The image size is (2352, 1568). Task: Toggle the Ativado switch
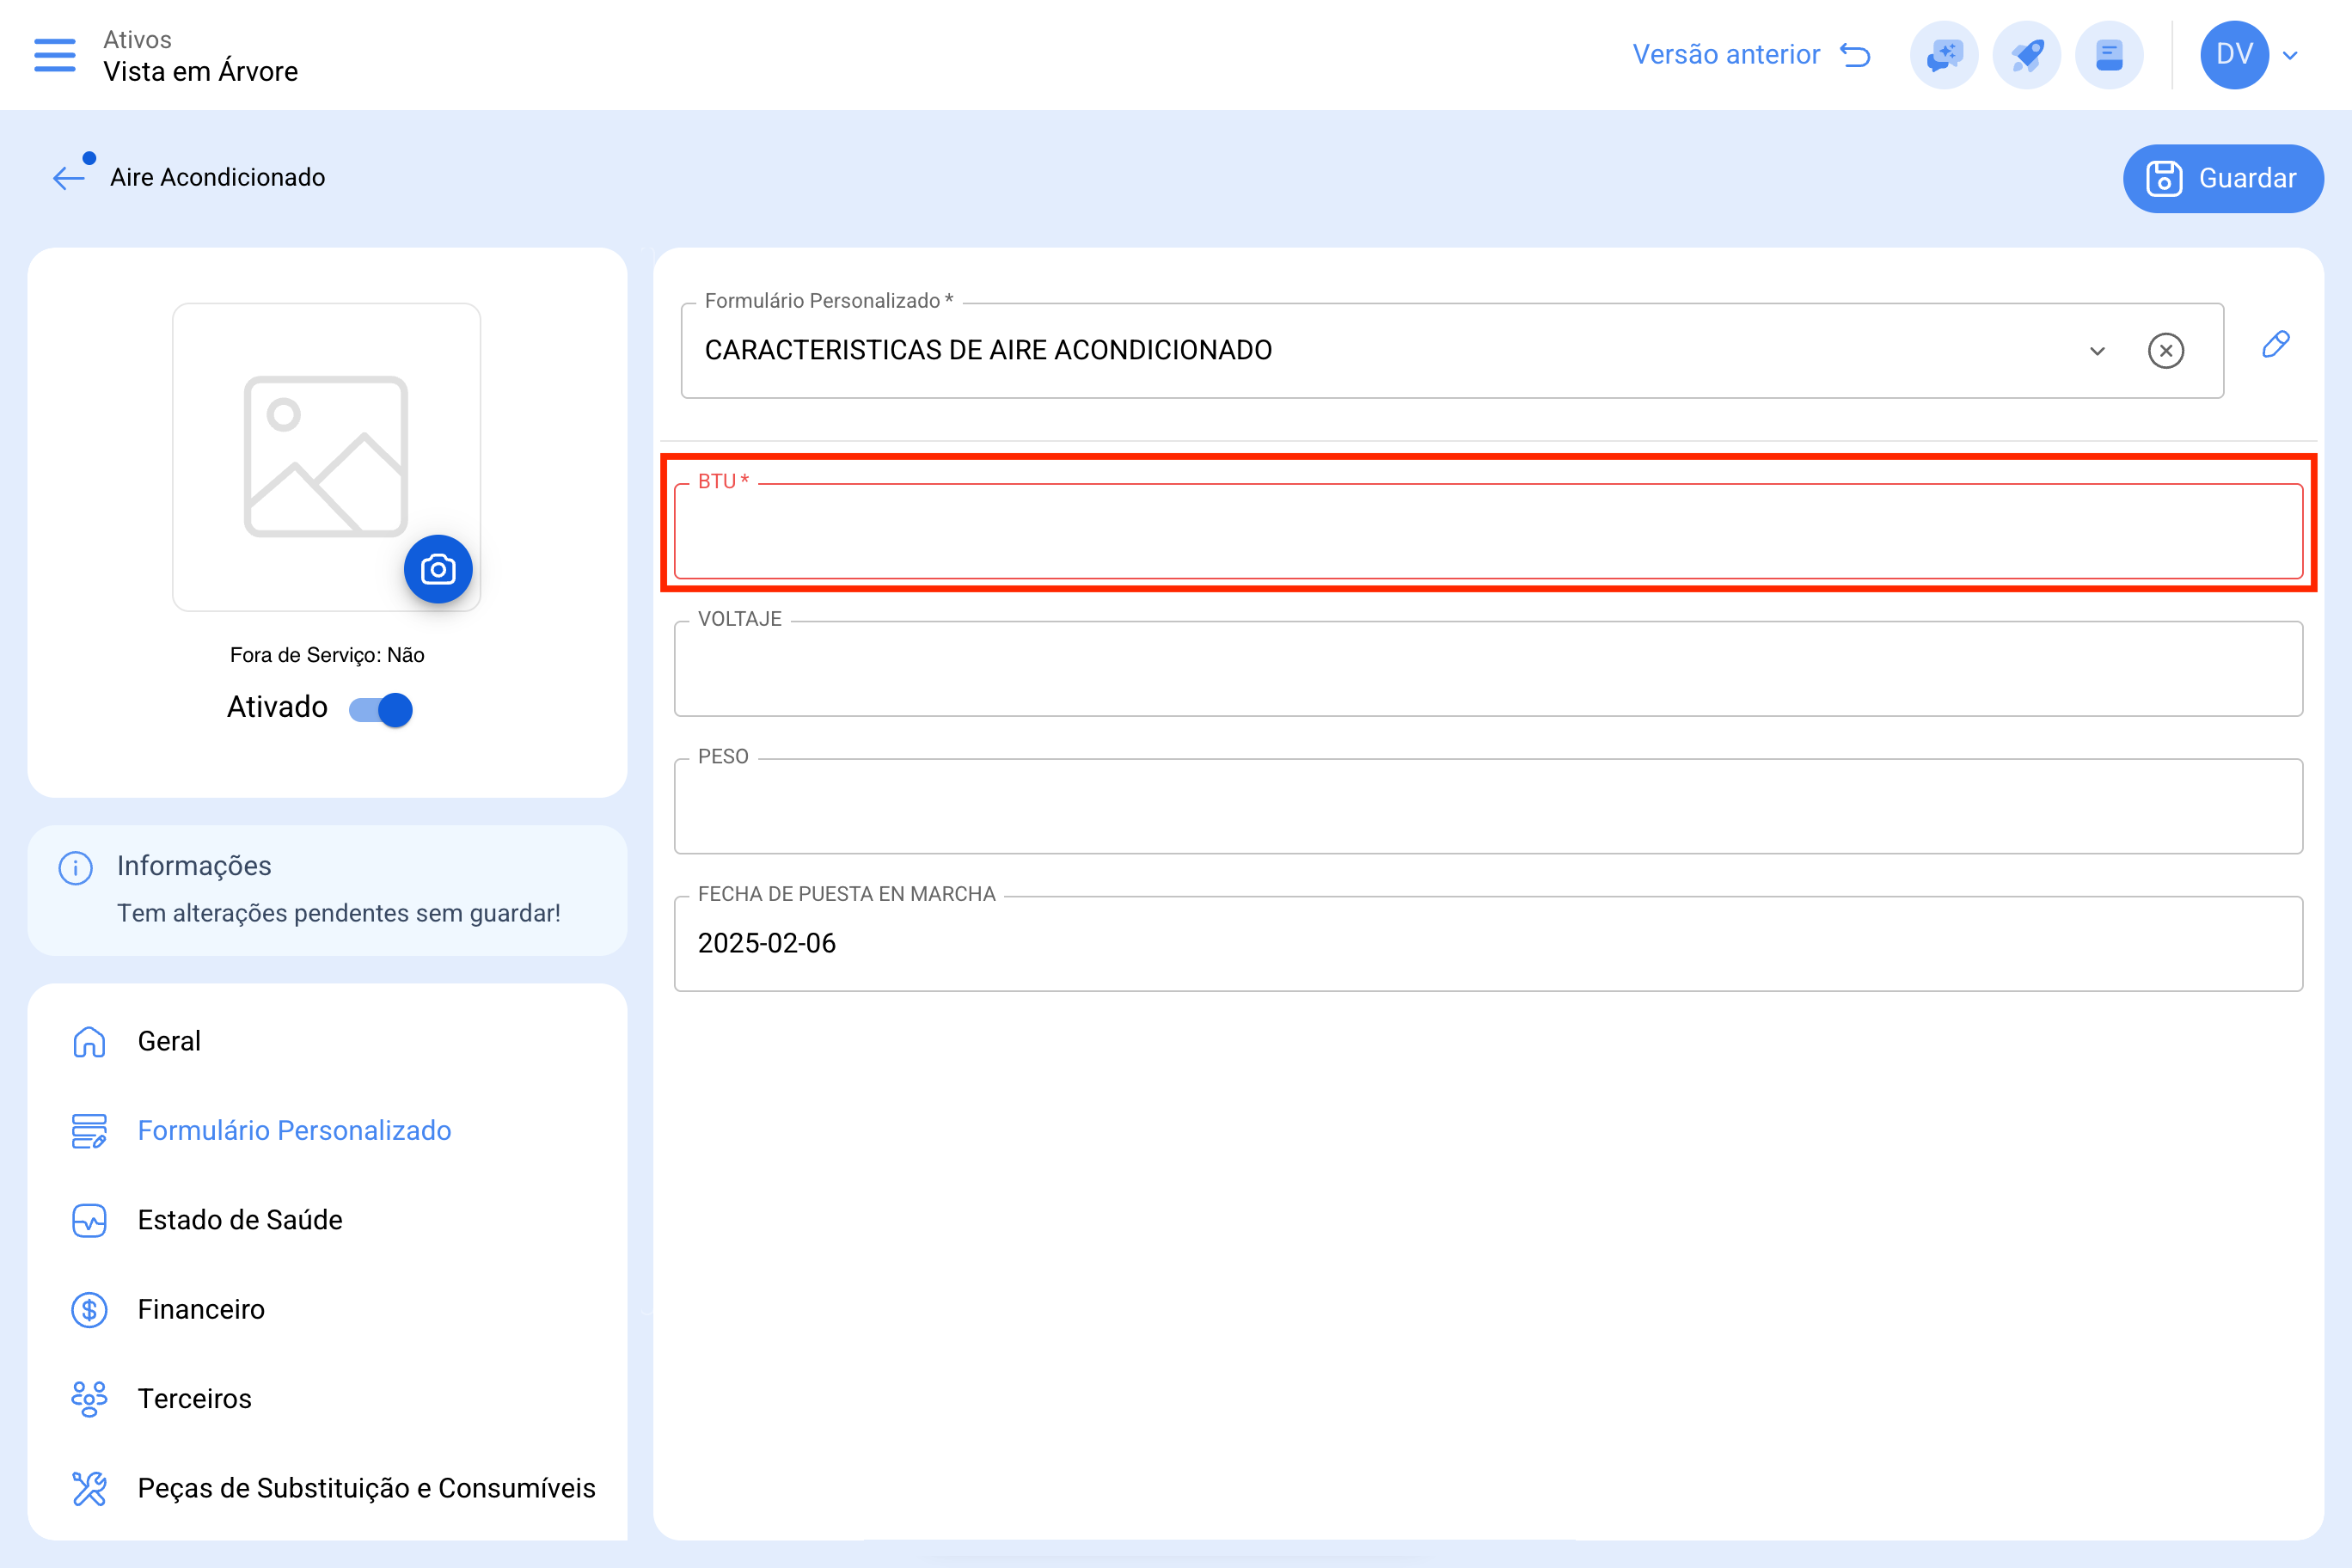pyautogui.click(x=380, y=709)
